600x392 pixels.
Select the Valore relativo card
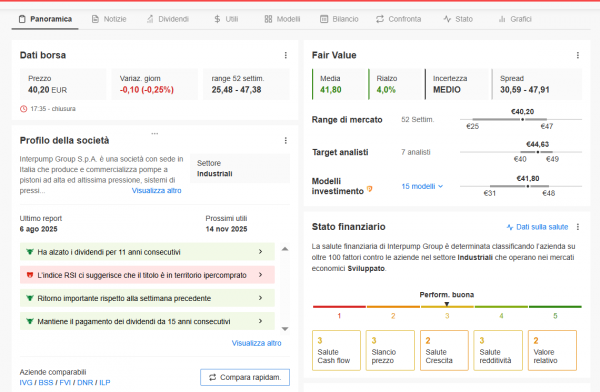coord(552,351)
